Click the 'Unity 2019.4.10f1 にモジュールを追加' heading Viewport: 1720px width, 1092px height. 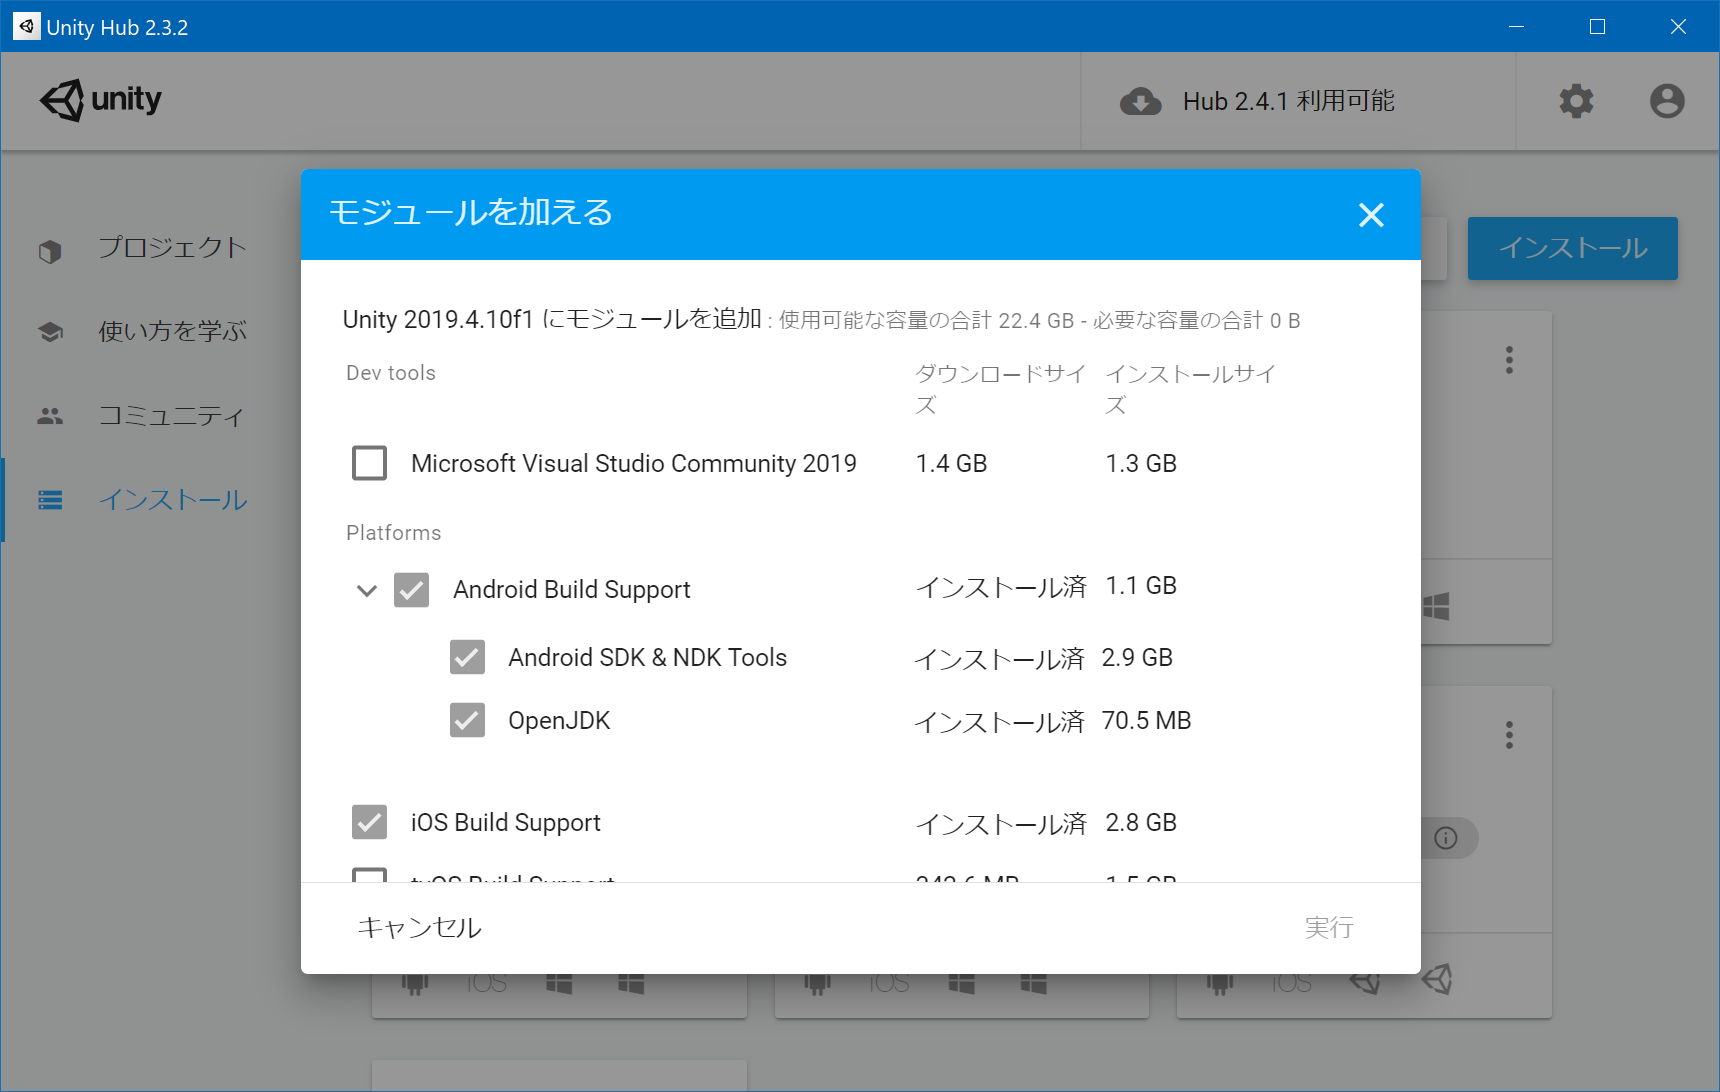(x=552, y=319)
